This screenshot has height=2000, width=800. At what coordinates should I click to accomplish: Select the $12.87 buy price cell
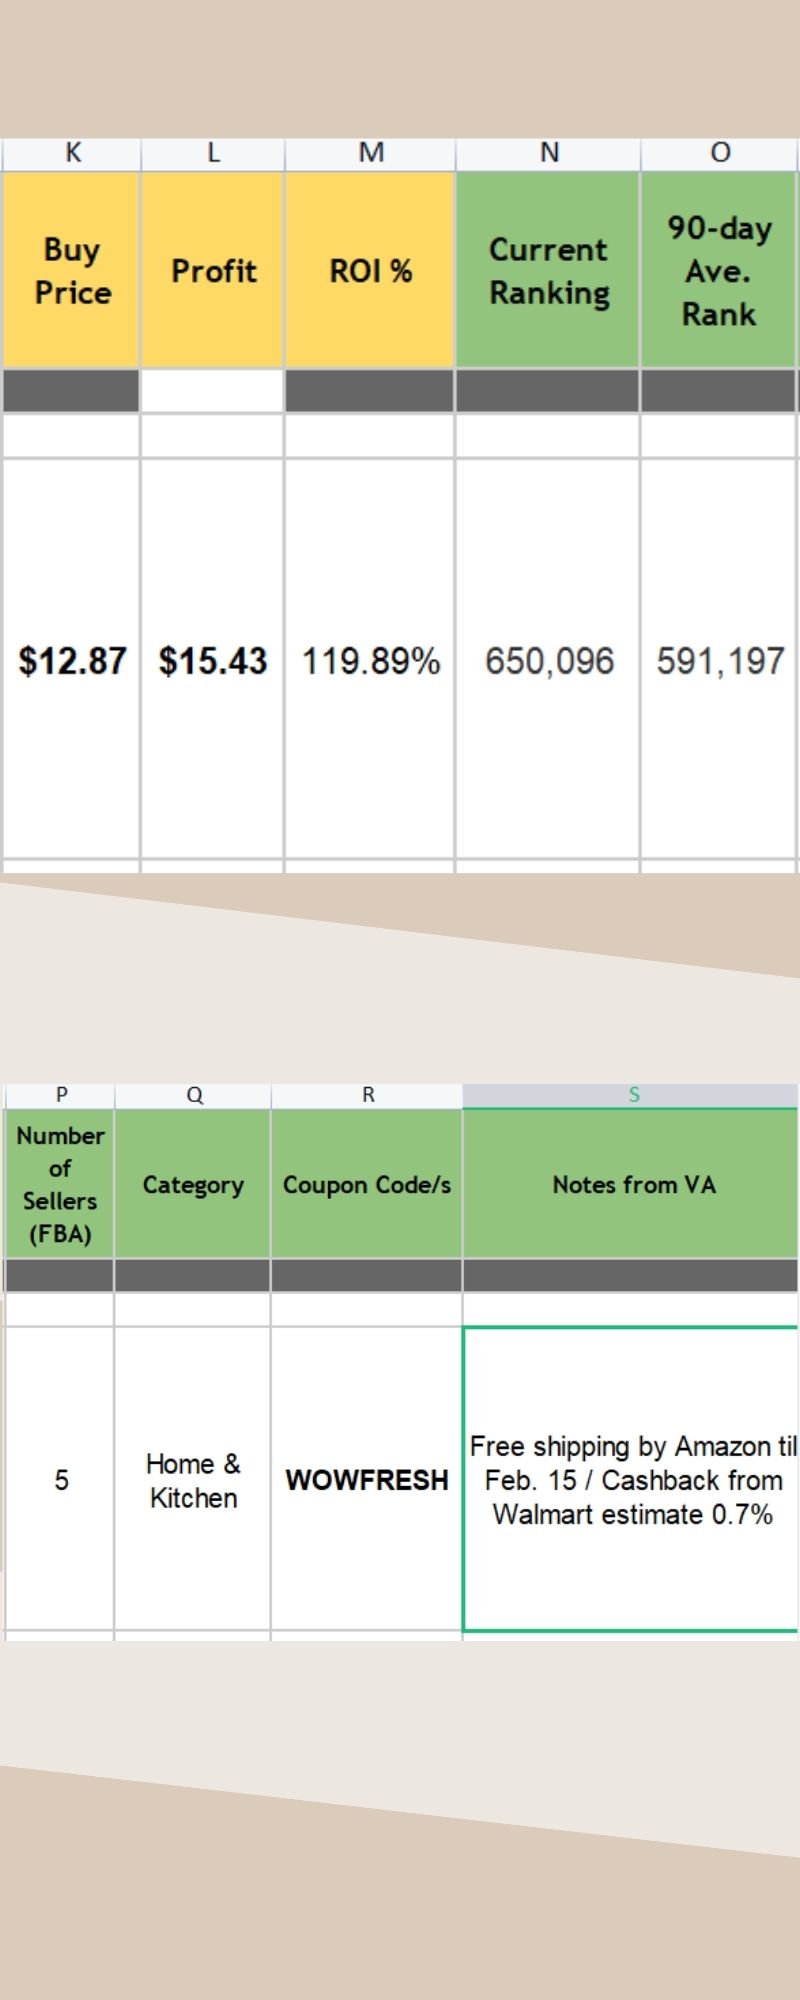(72, 661)
